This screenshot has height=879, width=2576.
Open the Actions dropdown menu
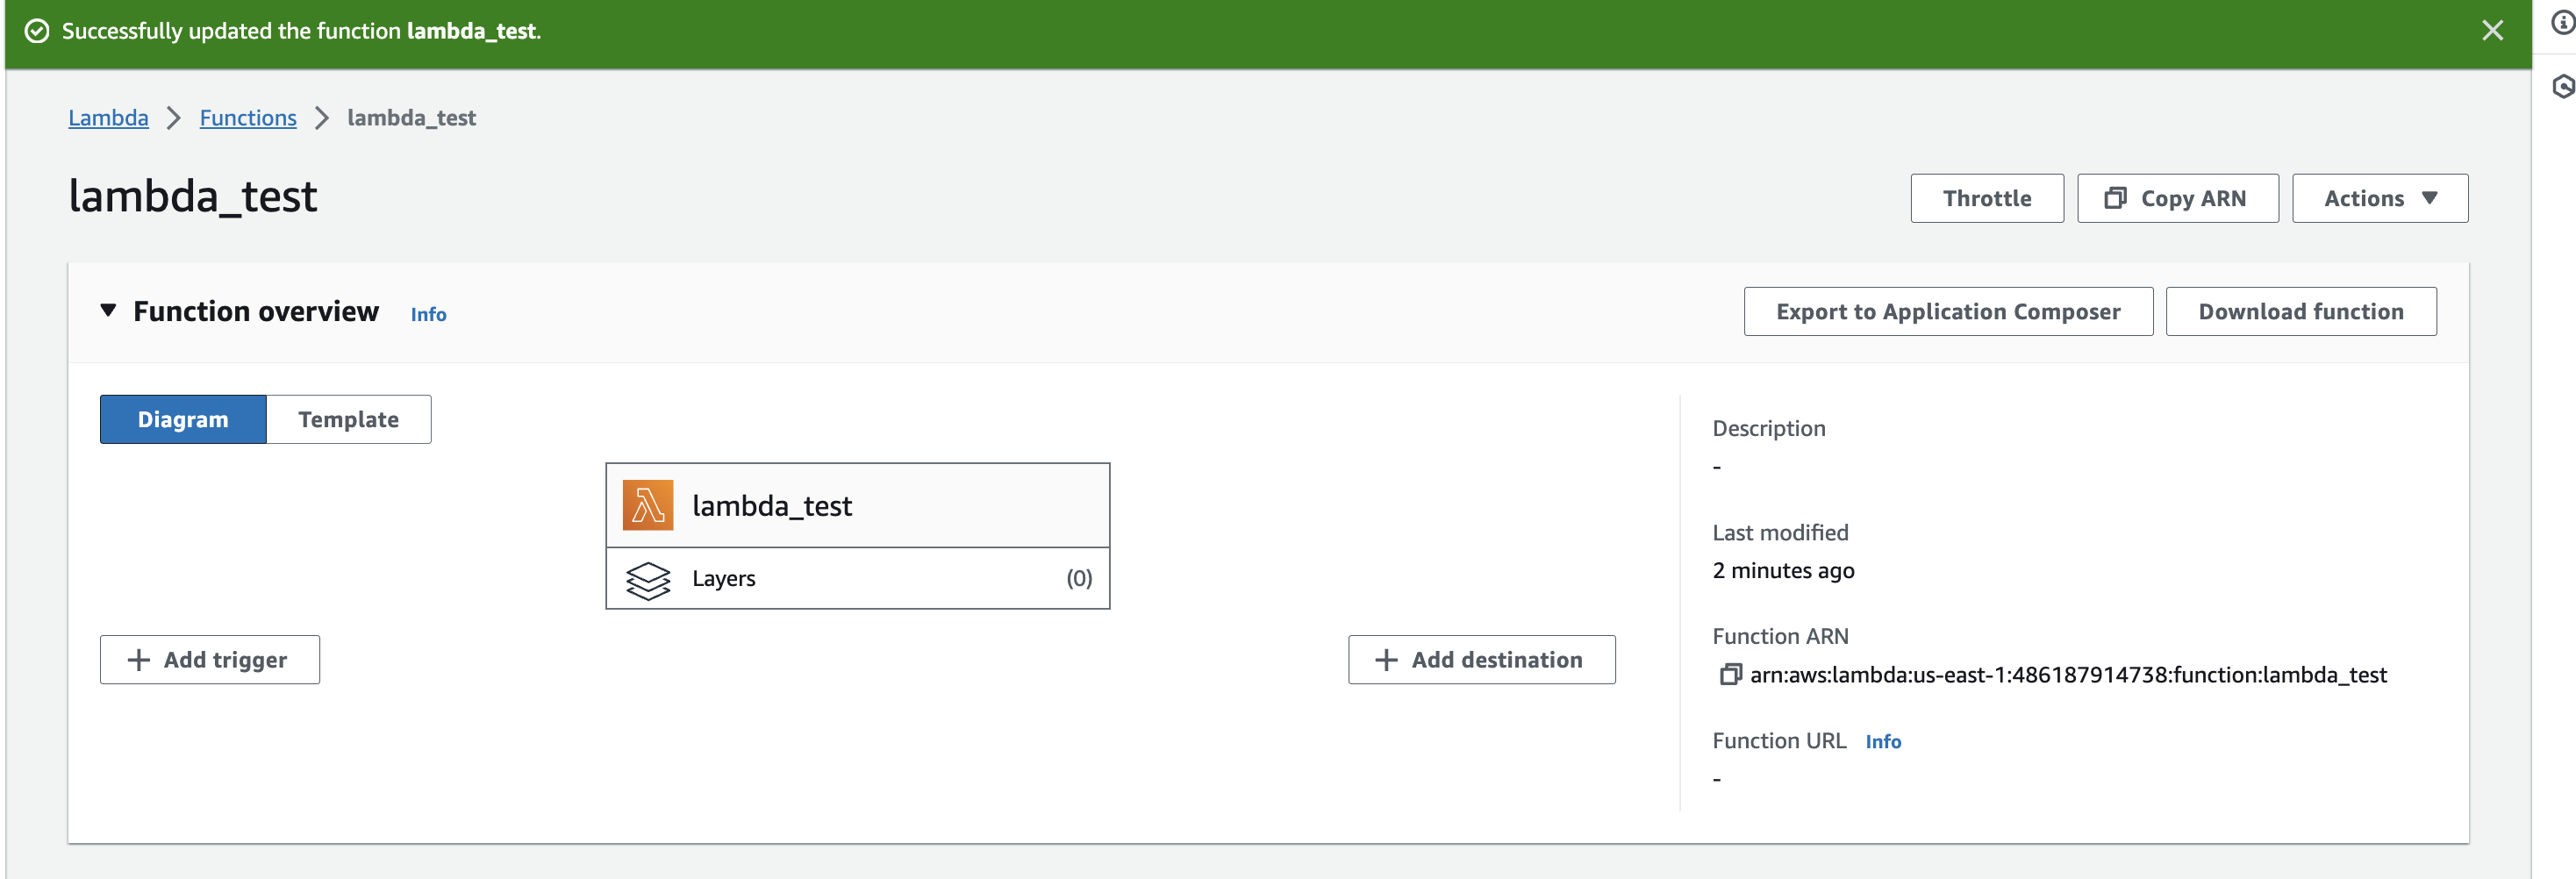2379,198
